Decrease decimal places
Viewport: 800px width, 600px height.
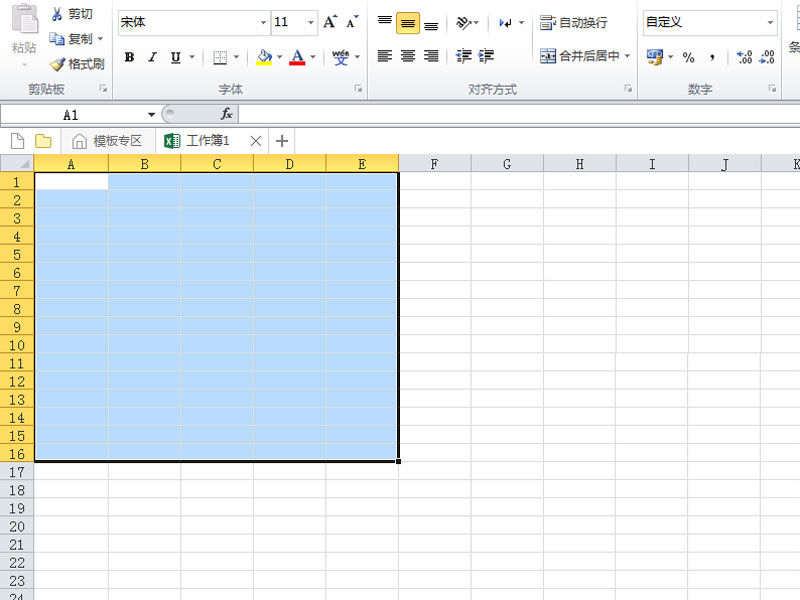[767, 57]
